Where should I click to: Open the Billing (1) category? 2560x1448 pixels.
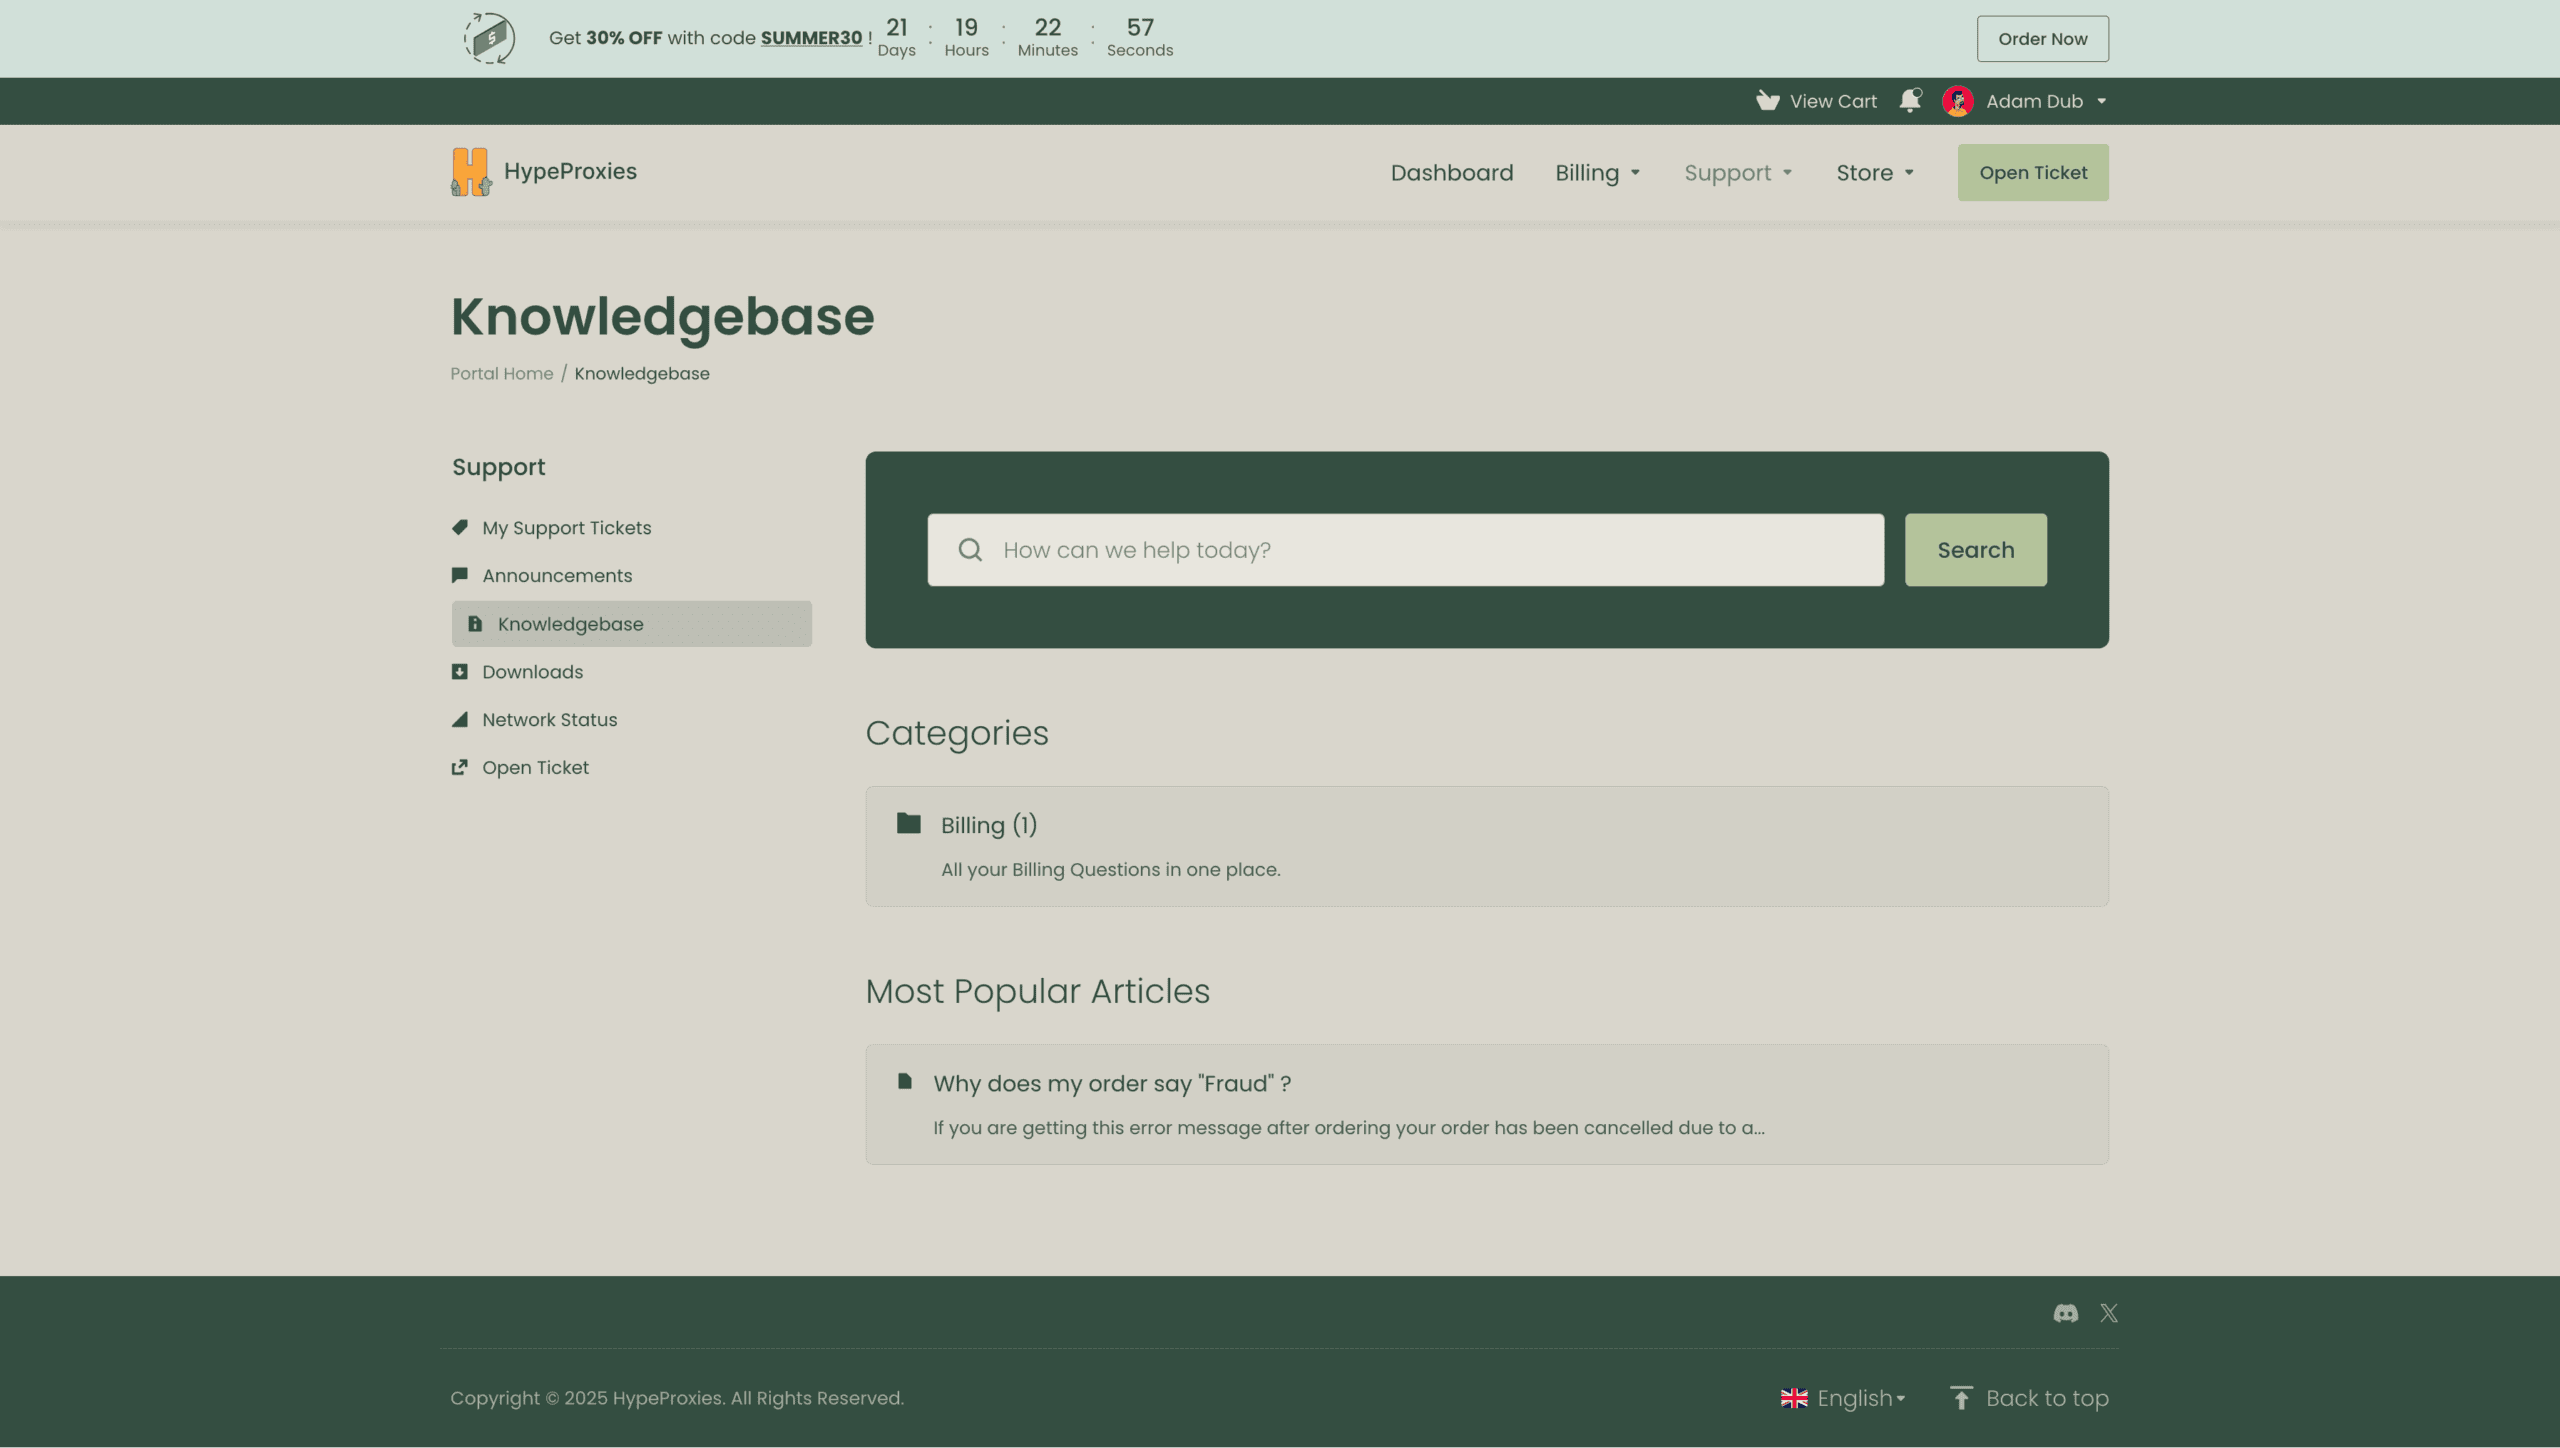tap(988, 825)
